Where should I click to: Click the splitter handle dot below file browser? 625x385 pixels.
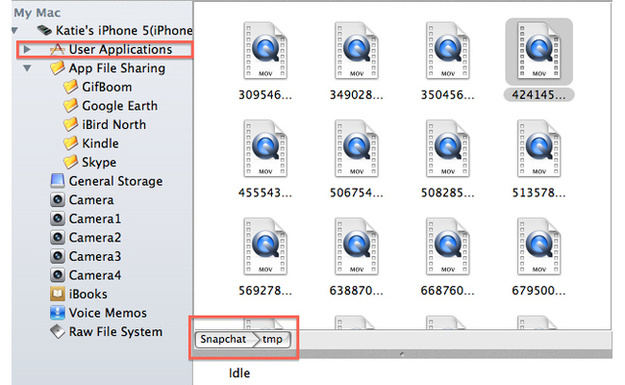click(402, 354)
